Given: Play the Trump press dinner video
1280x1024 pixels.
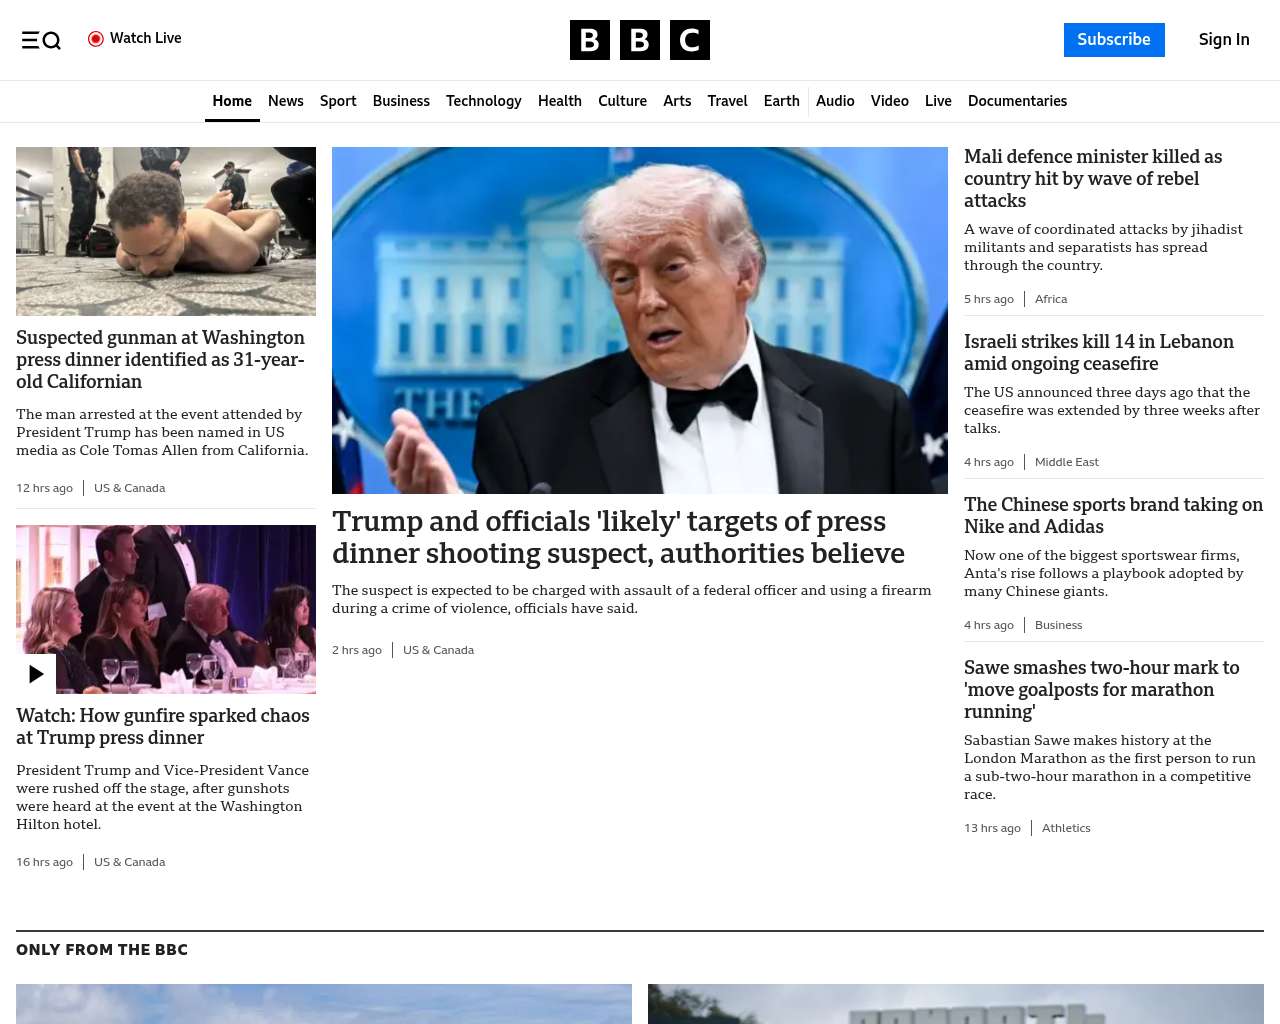Looking at the screenshot, I should click(x=36, y=674).
